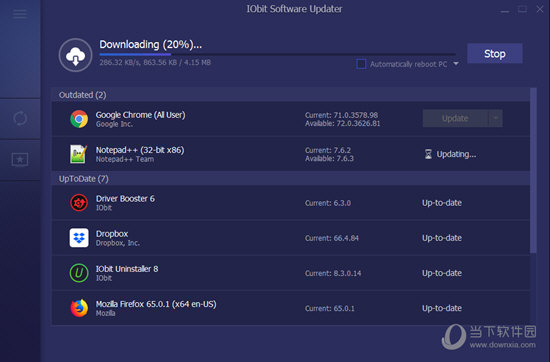Open the starred recommendations sidebar section
Image resolution: width=550 pixels, height=362 pixels.
point(20,160)
